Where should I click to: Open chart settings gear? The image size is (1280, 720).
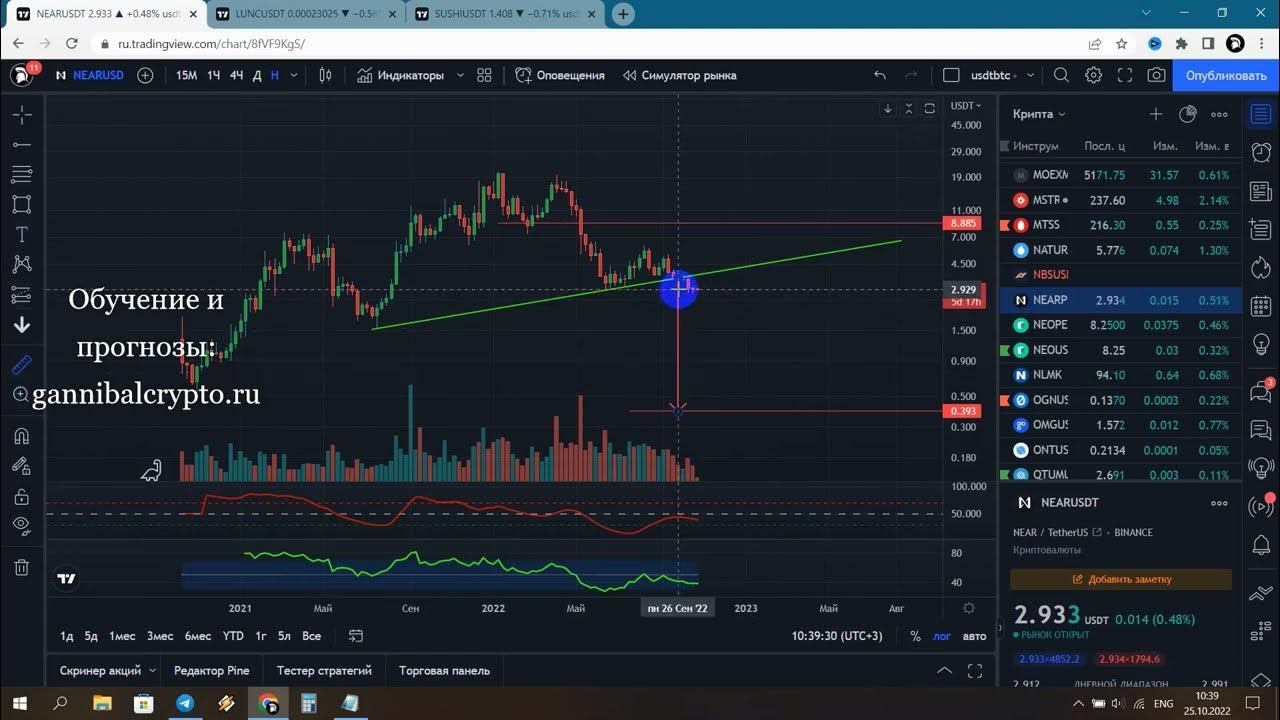click(1093, 75)
